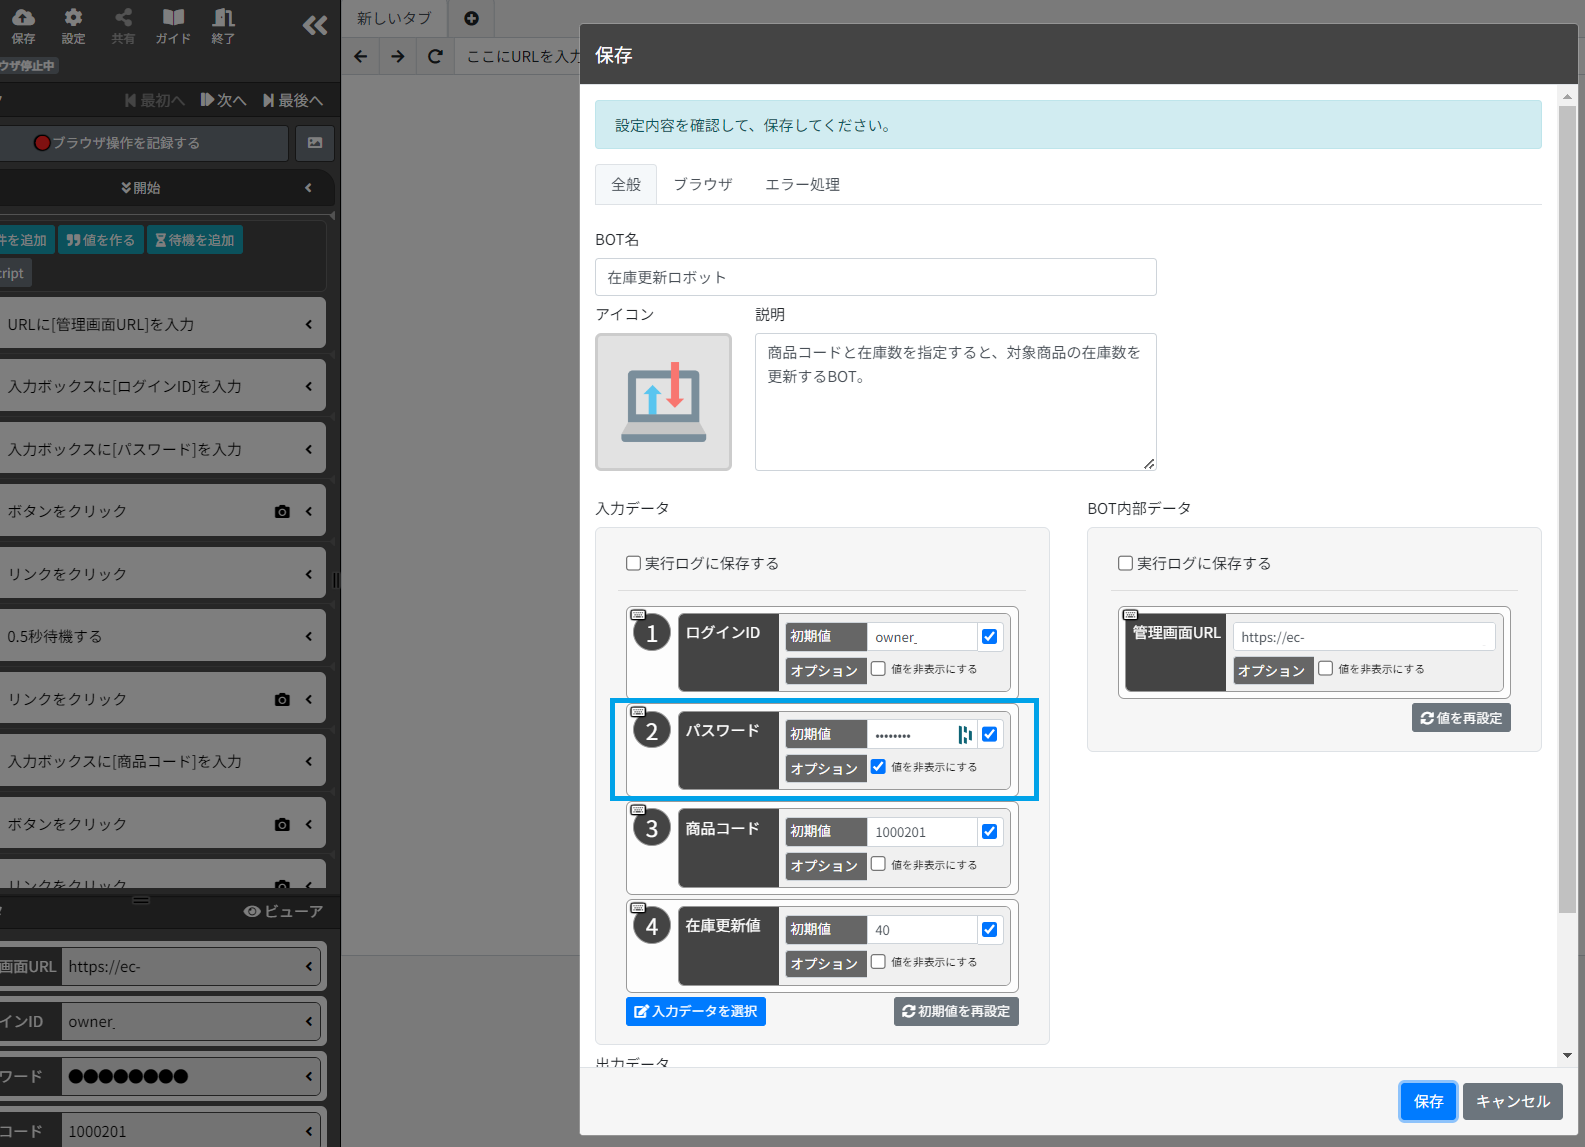Click the BOT icon image thumbnail
The image size is (1585, 1147).
pos(663,402)
